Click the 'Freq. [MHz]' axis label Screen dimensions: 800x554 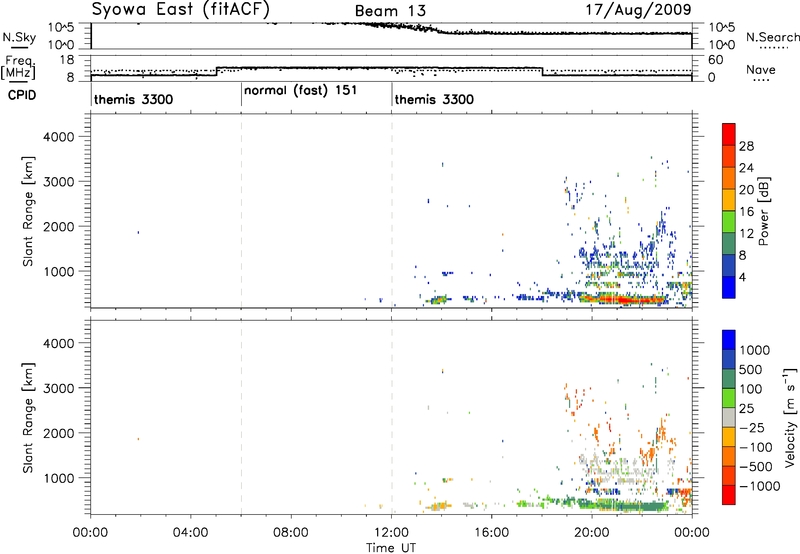18,68
